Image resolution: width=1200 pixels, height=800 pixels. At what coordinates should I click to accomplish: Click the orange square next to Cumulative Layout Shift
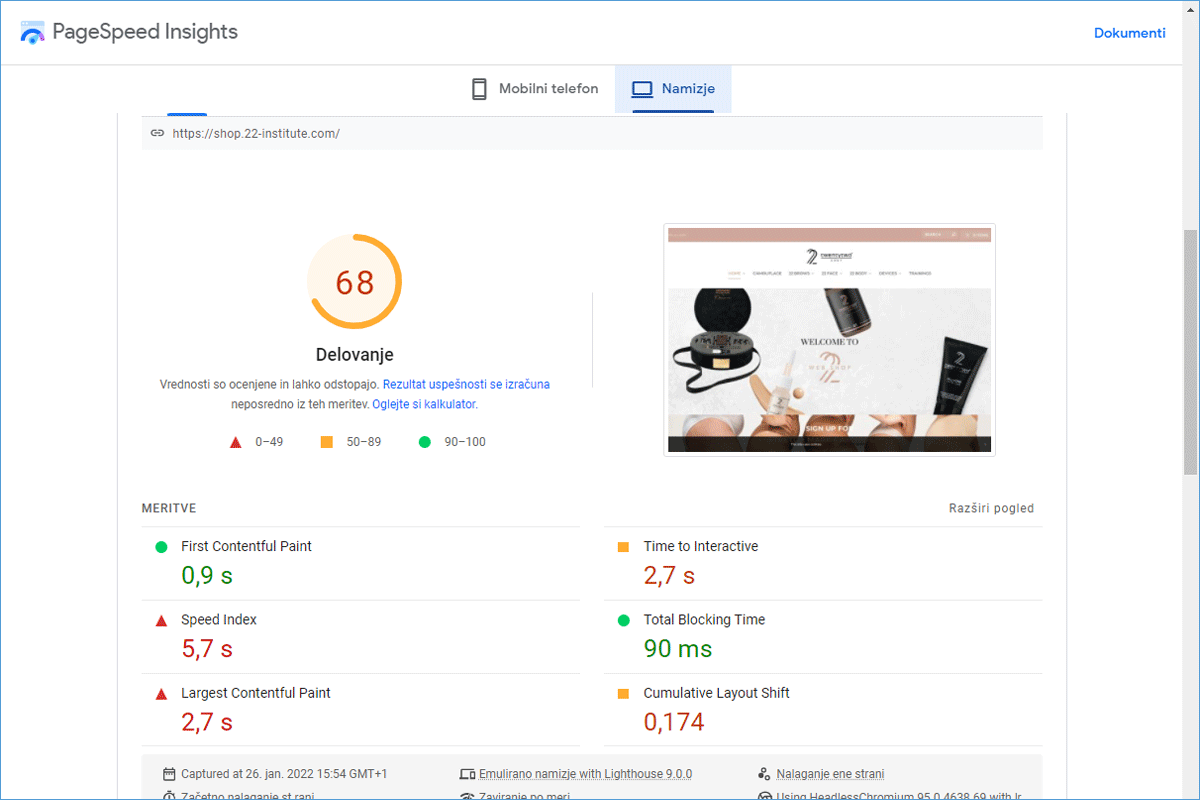click(x=623, y=694)
